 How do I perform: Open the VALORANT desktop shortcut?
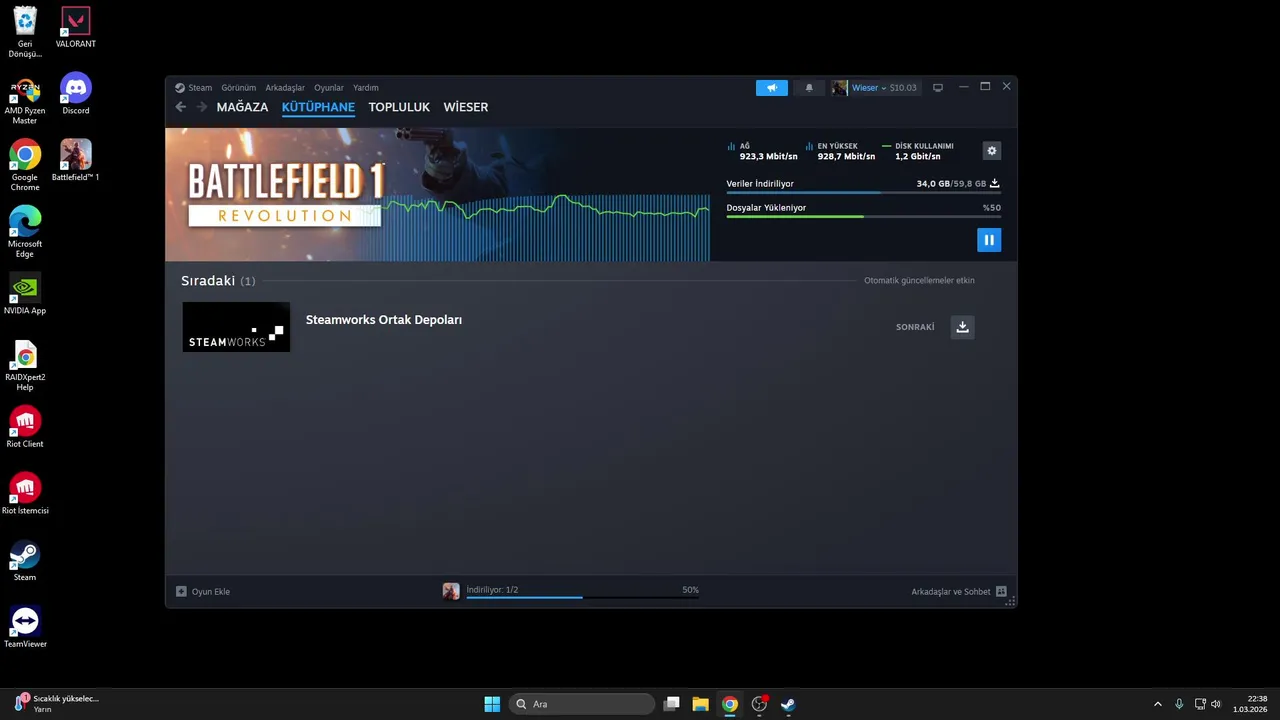click(75, 28)
